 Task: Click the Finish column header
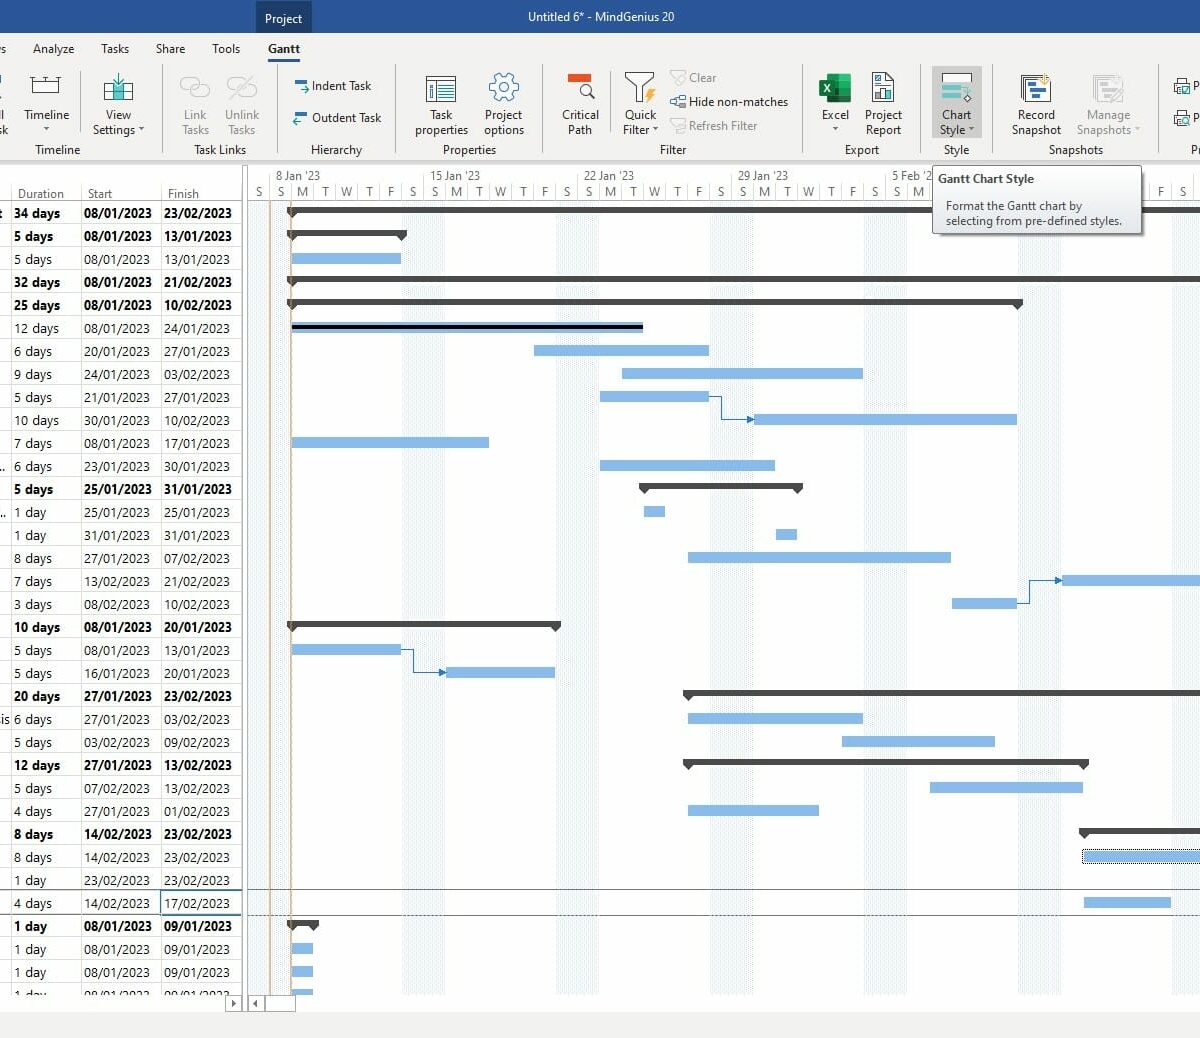[x=183, y=194]
